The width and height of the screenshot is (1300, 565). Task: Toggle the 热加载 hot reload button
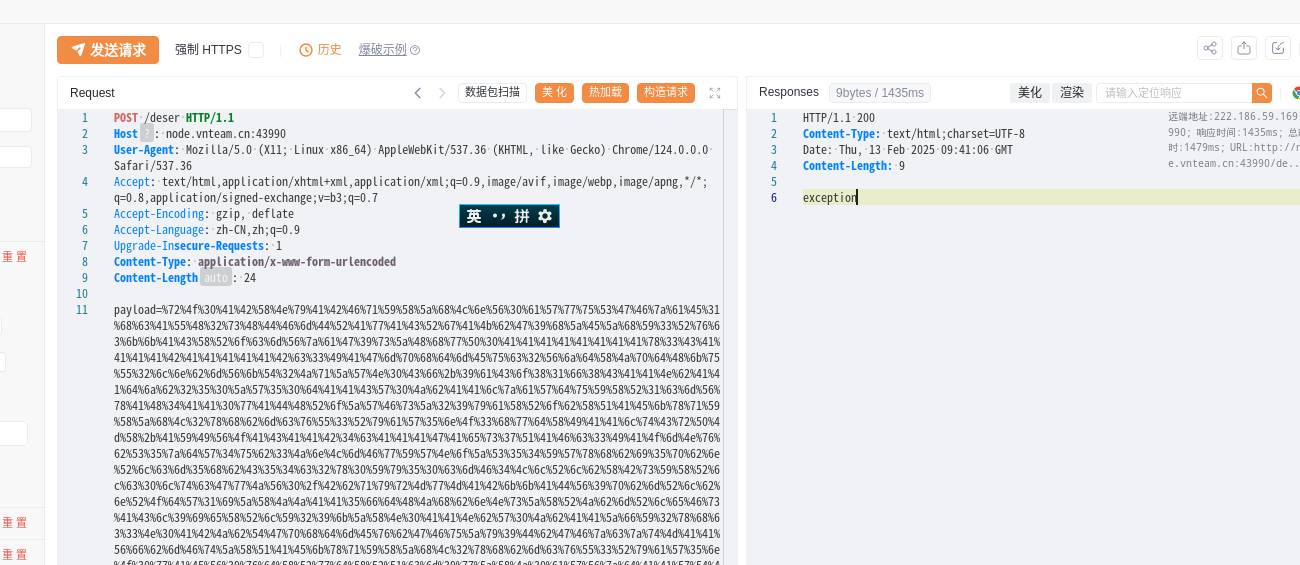605,92
